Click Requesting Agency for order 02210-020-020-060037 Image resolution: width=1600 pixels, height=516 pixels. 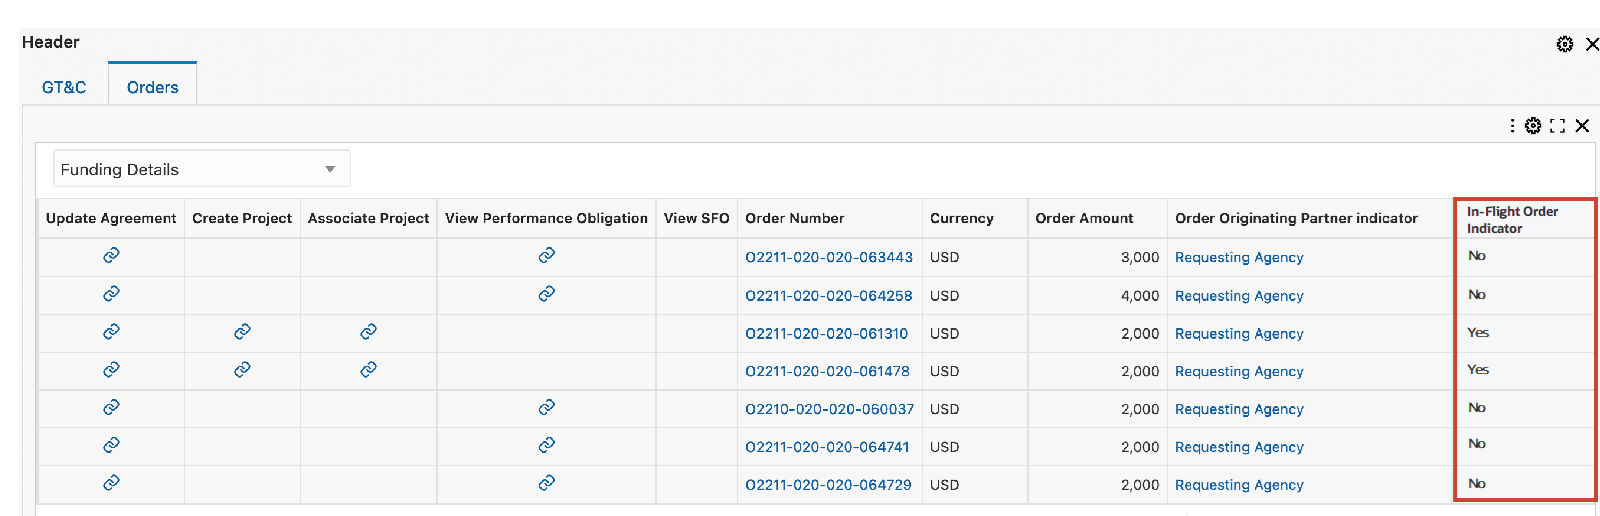click(1239, 409)
